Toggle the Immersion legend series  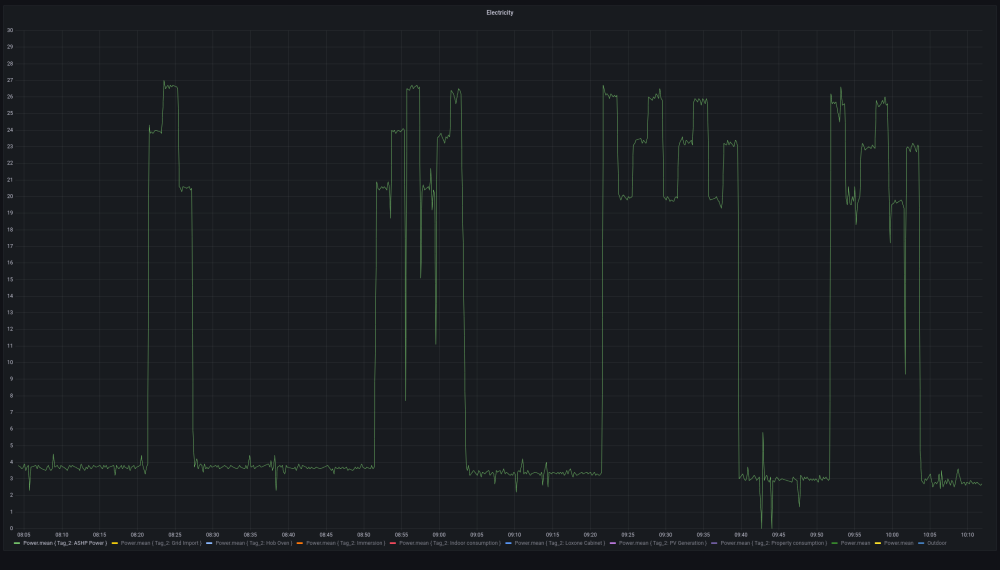tap(345, 543)
